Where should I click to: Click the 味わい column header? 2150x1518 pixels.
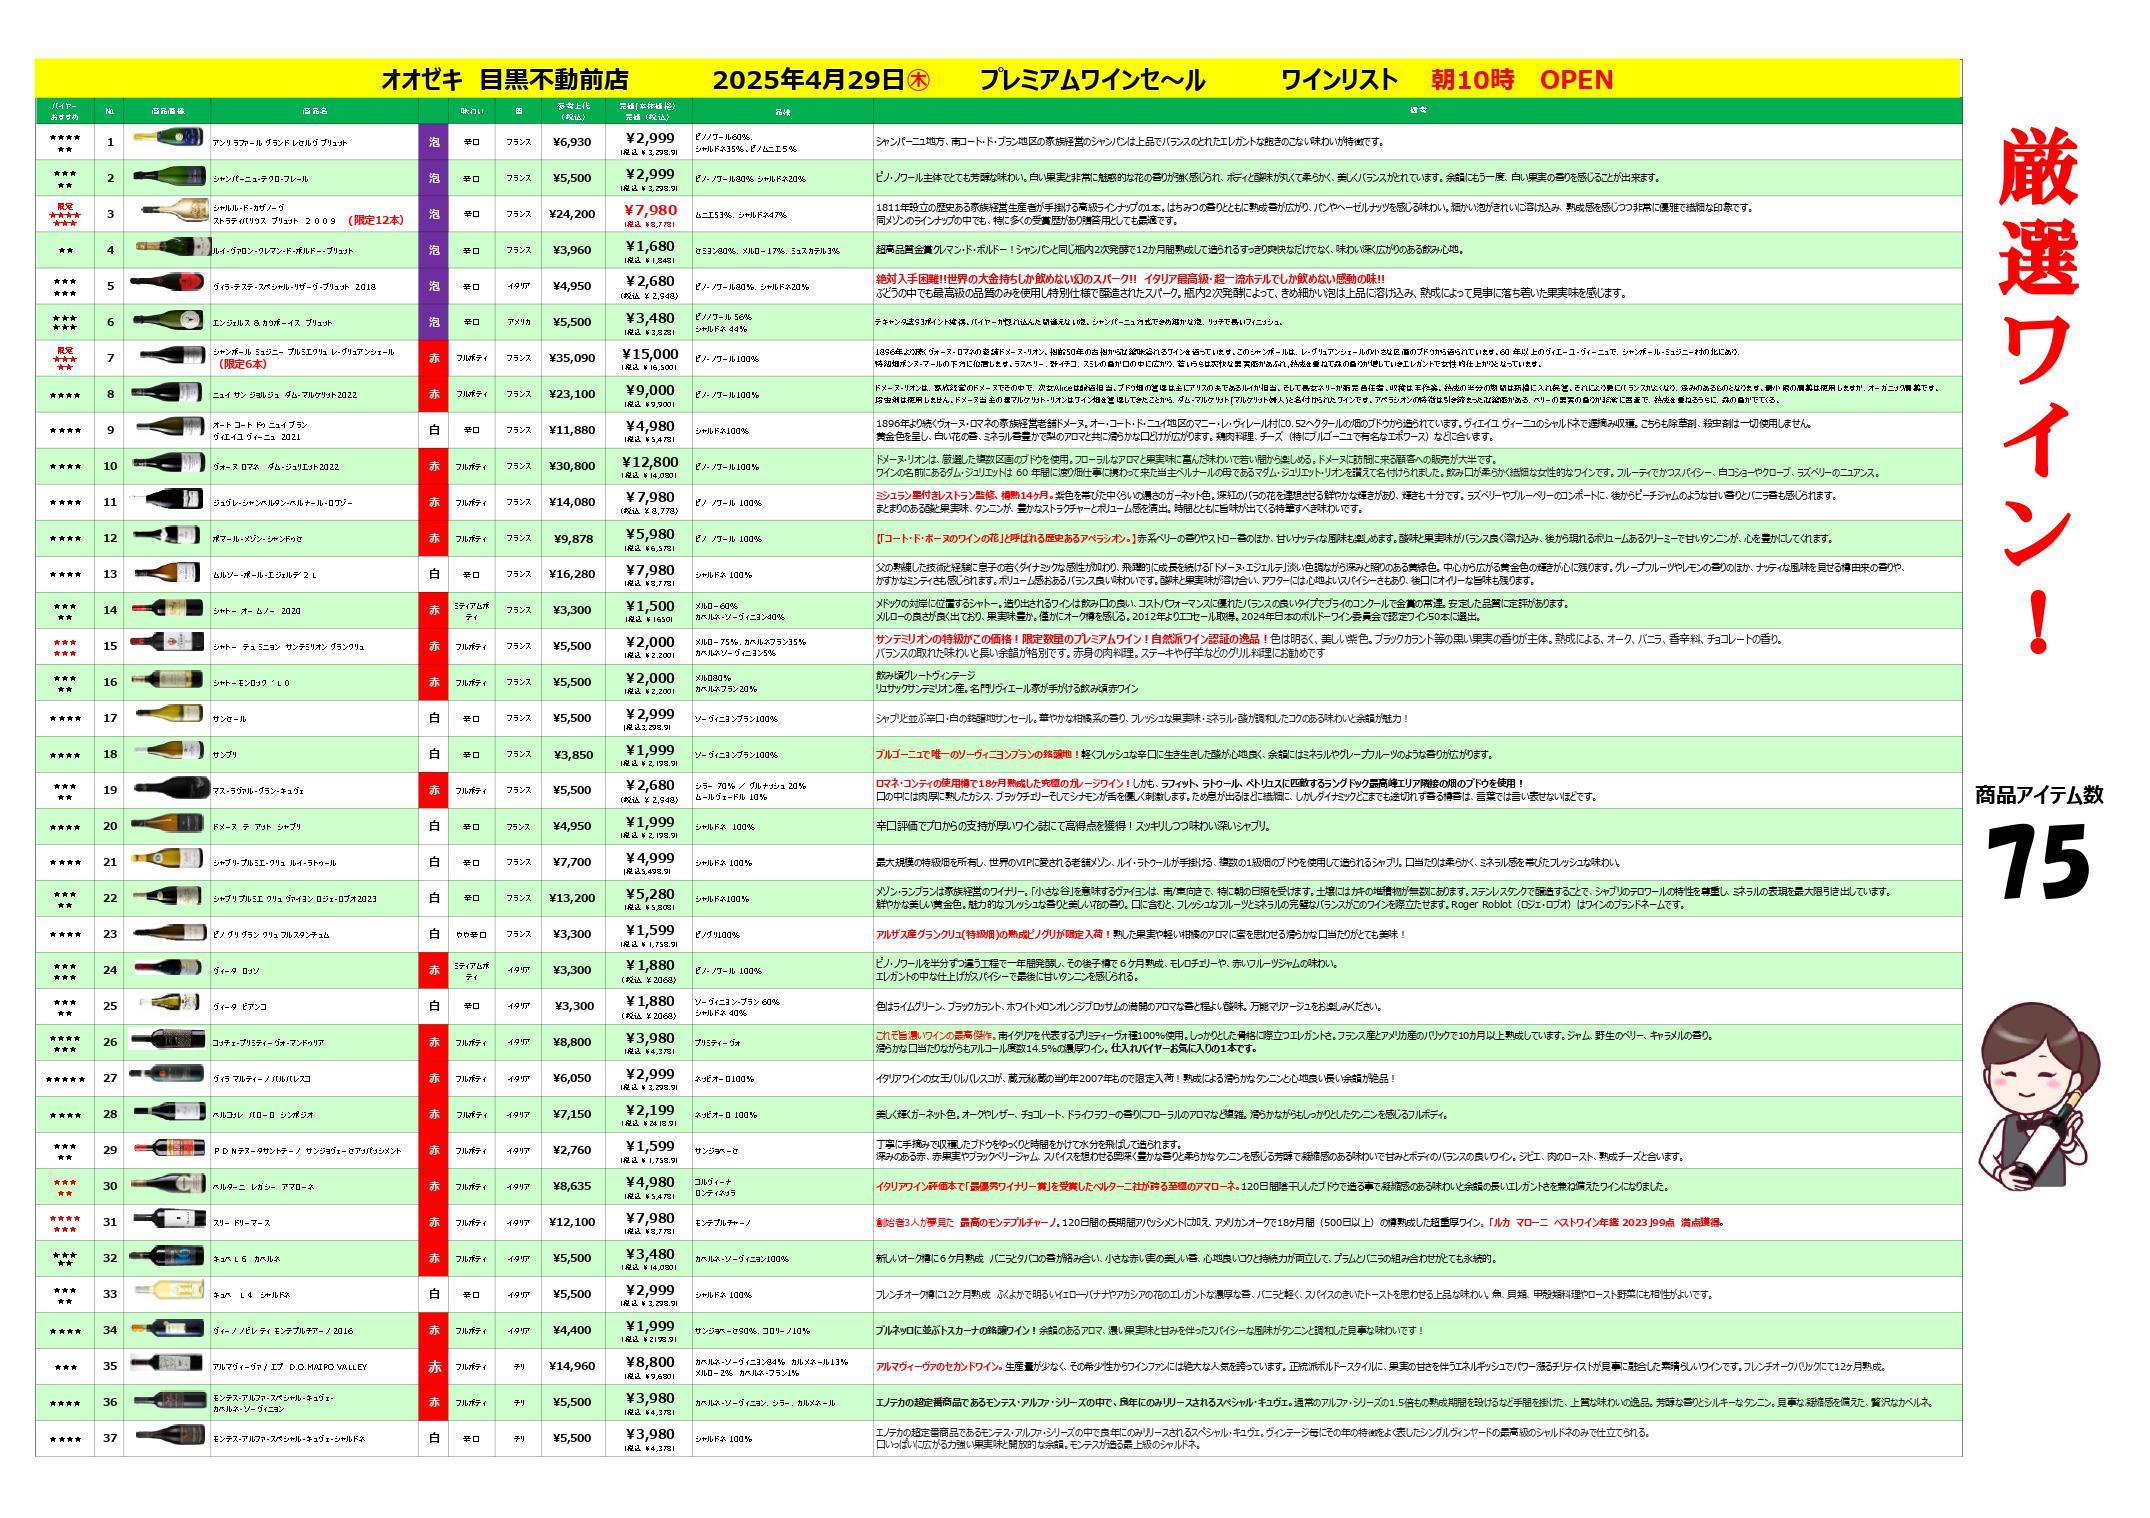[x=471, y=110]
